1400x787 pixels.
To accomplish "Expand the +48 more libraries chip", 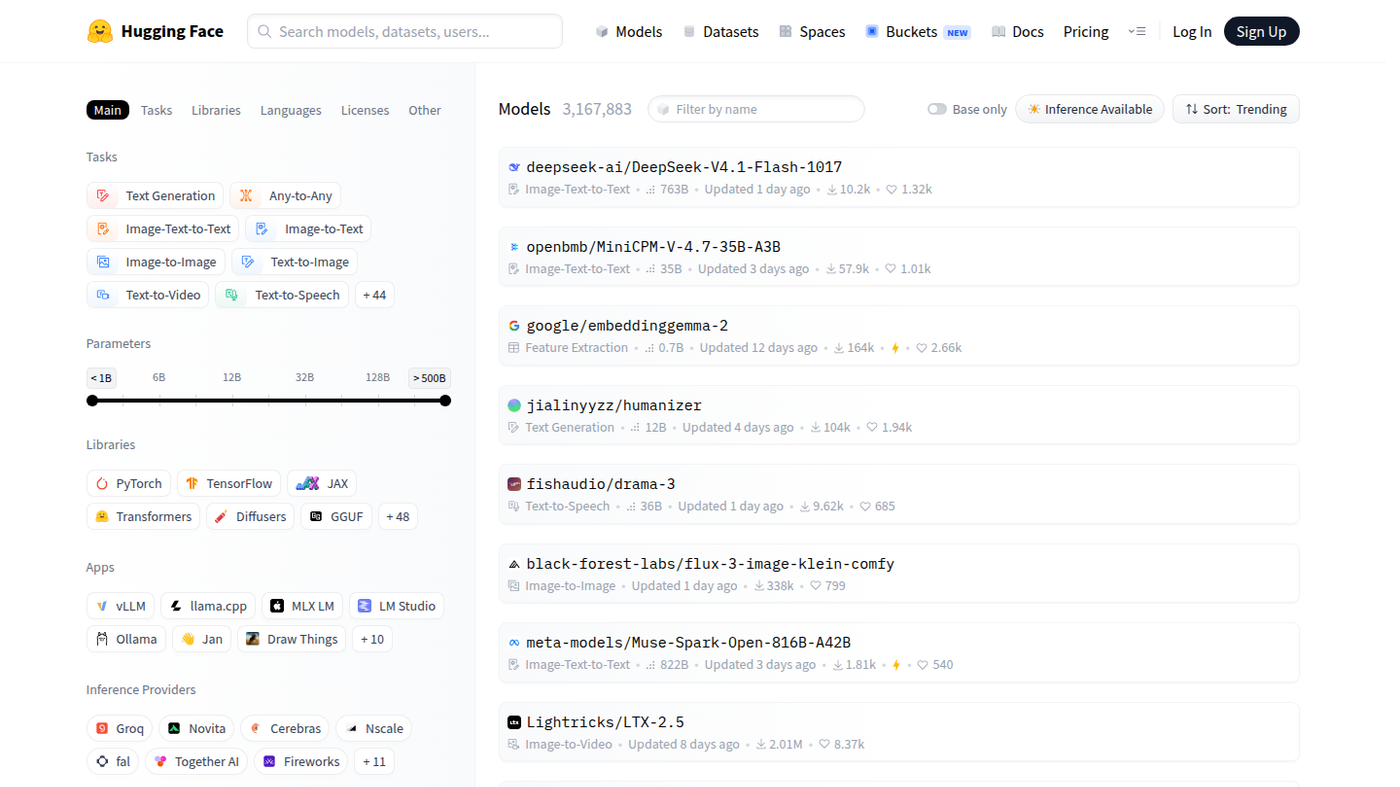I will click(398, 517).
